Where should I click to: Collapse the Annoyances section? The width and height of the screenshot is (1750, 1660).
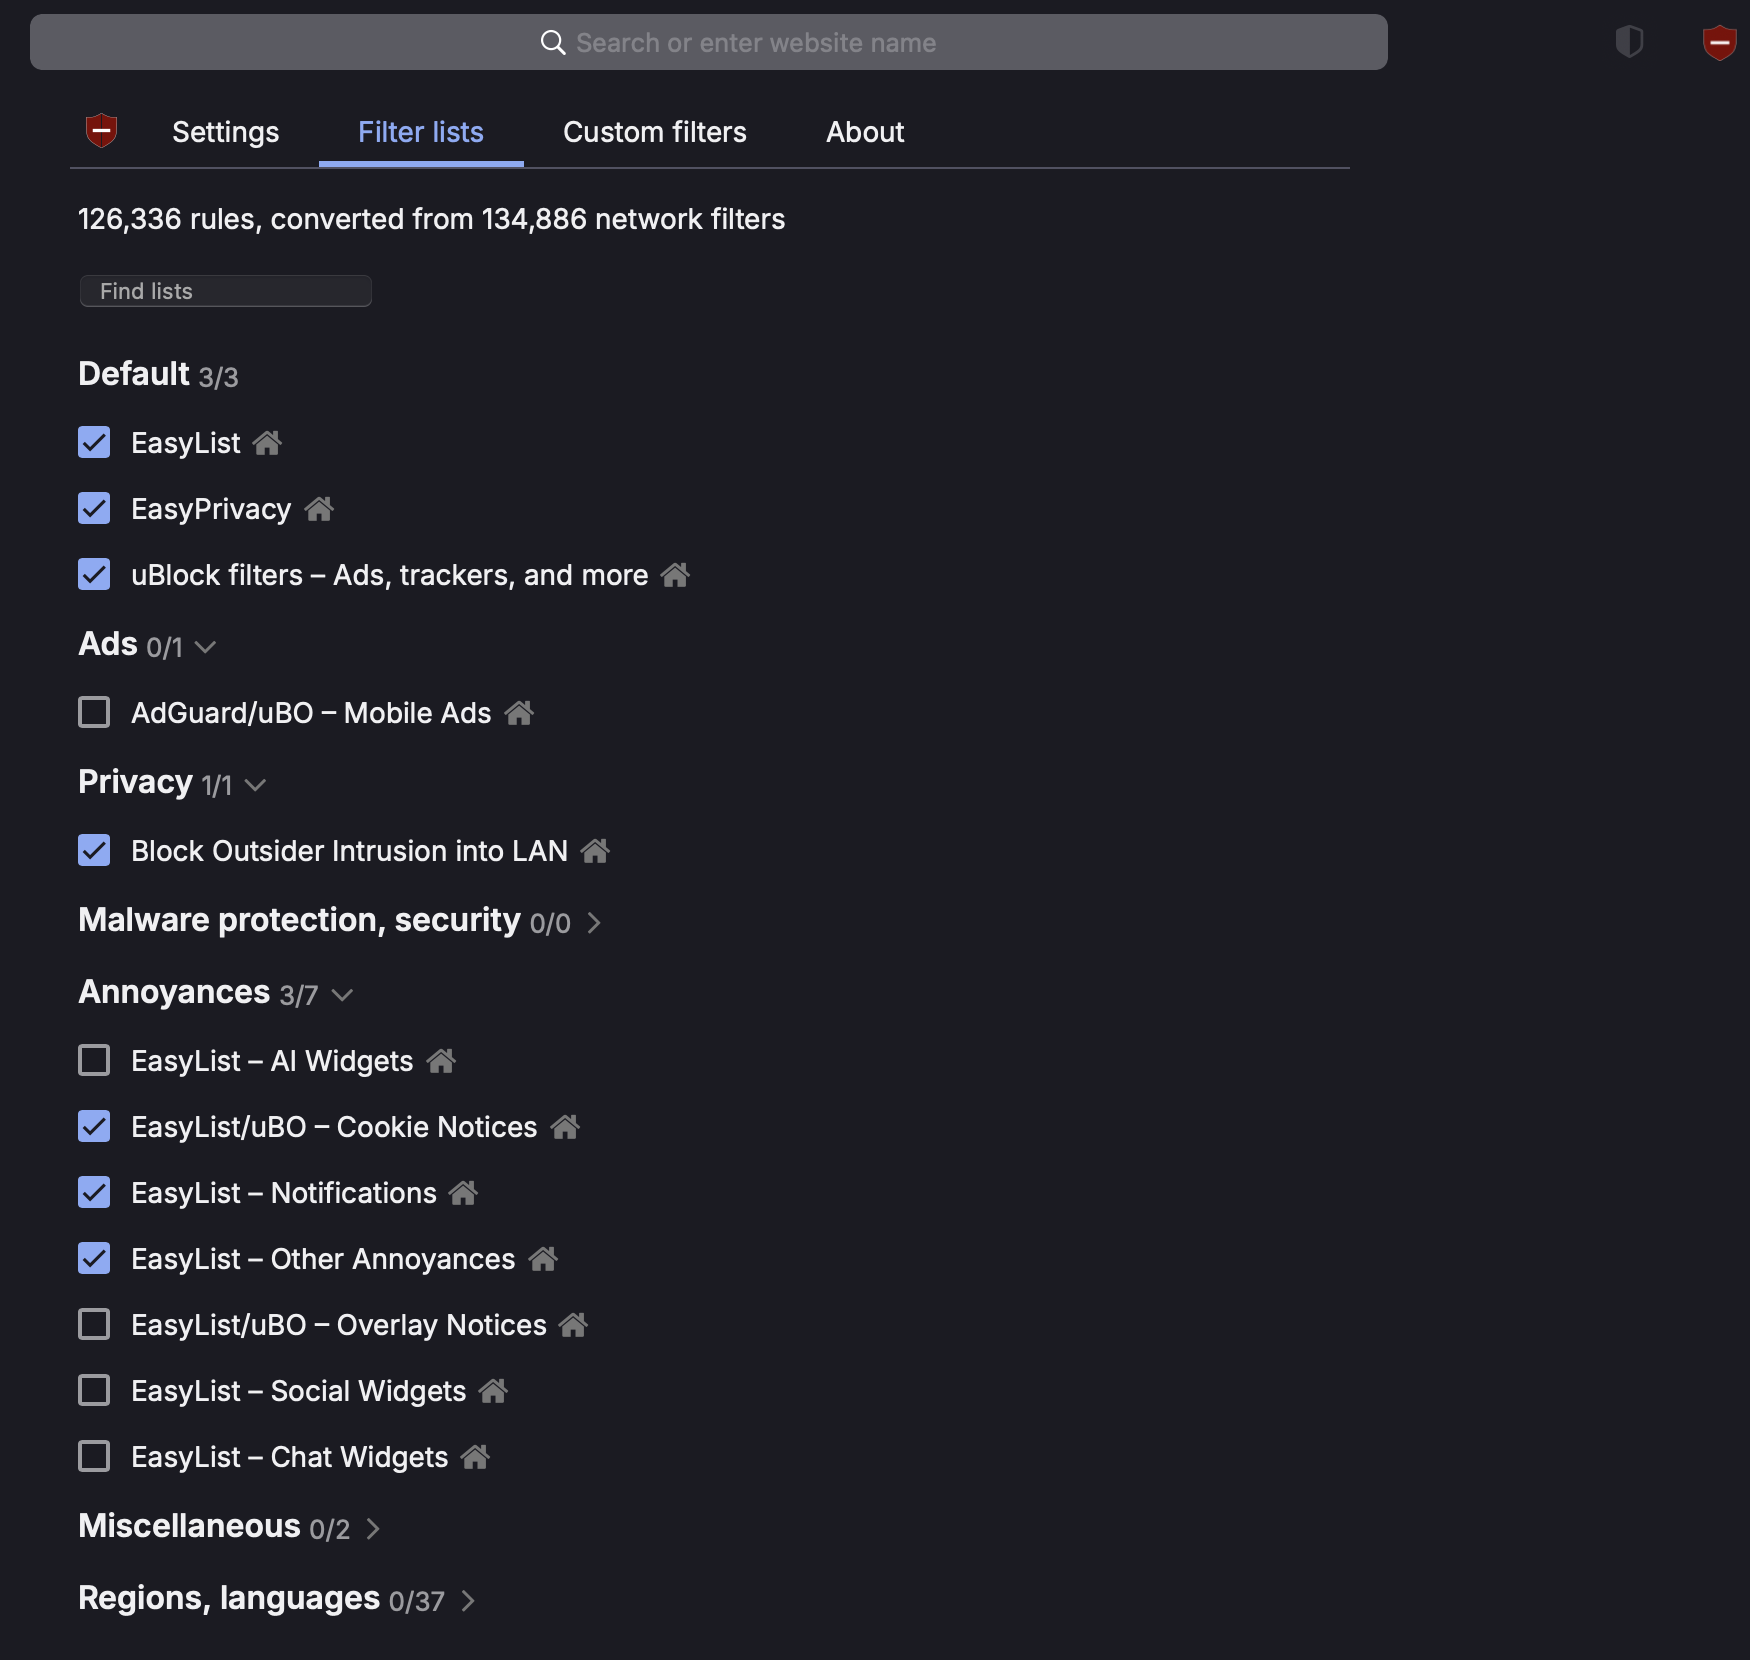(x=343, y=996)
